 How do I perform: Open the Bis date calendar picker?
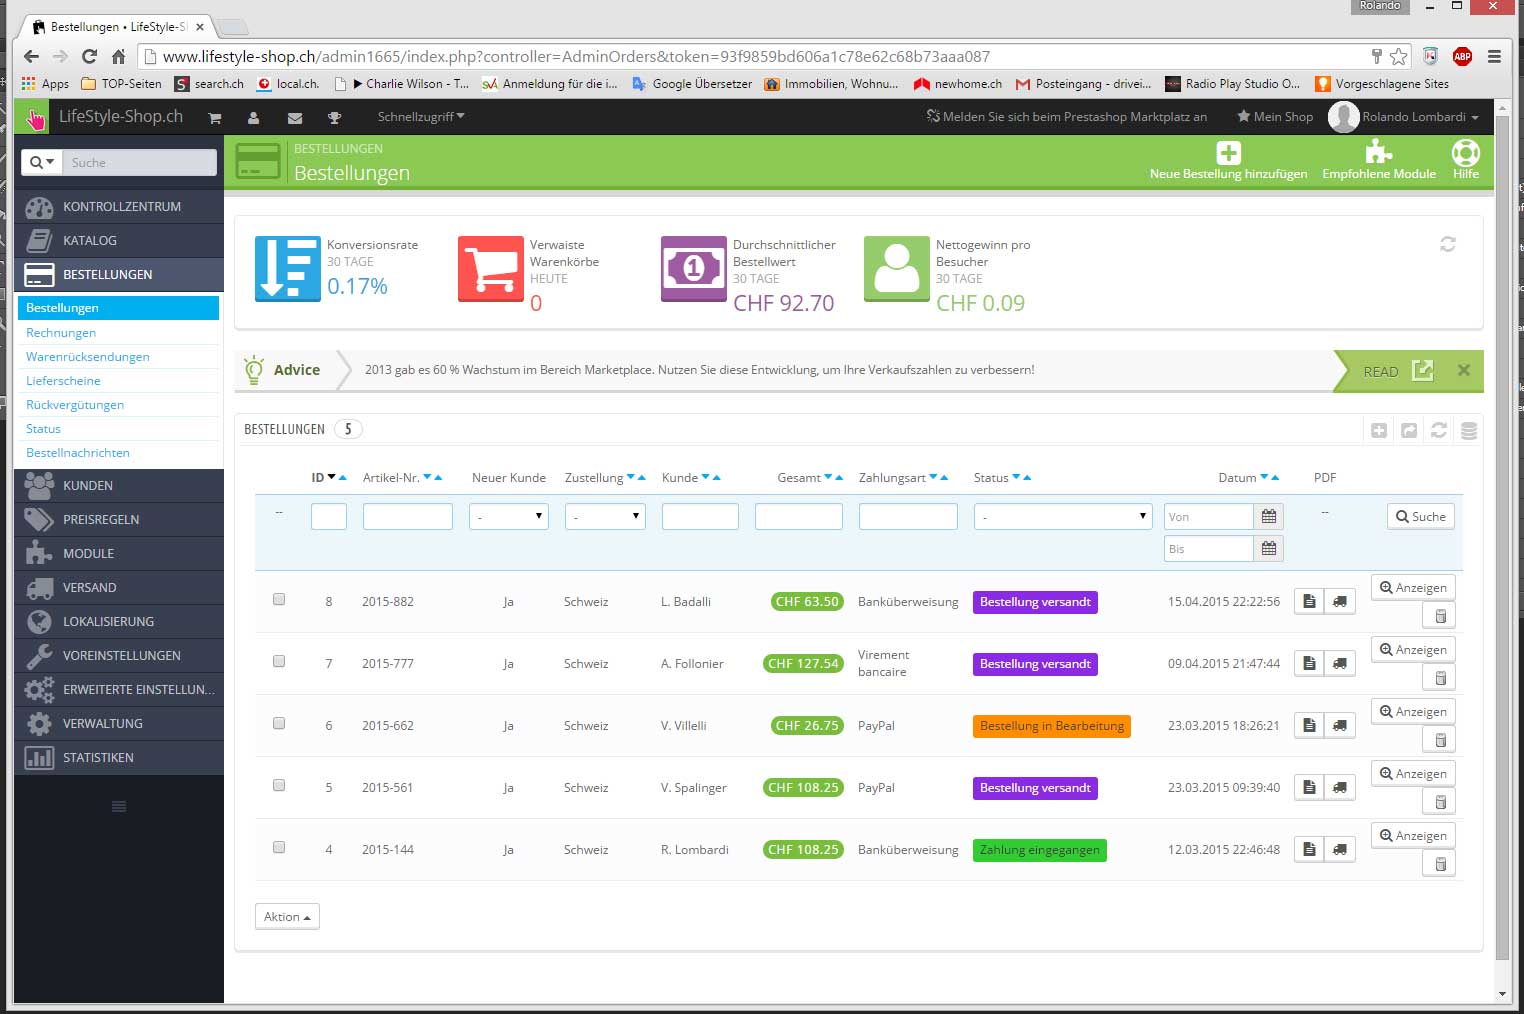tap(1269, 548)
